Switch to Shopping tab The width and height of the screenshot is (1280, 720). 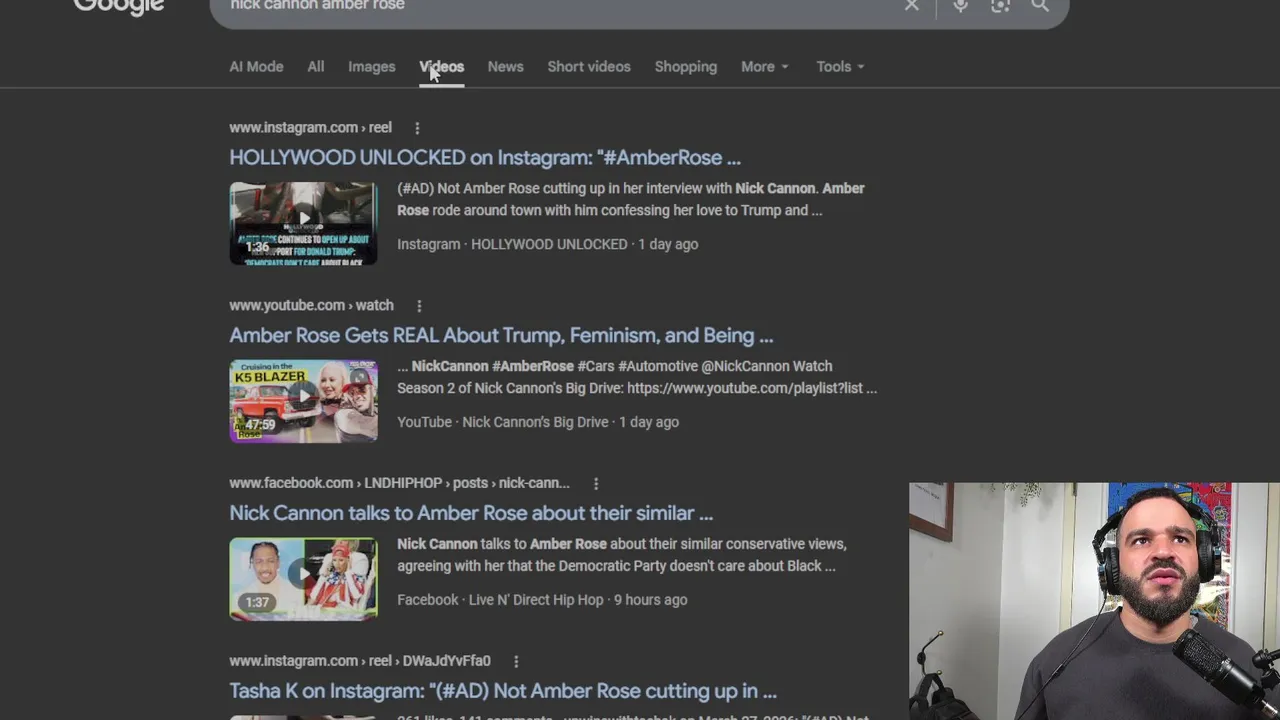686,67
